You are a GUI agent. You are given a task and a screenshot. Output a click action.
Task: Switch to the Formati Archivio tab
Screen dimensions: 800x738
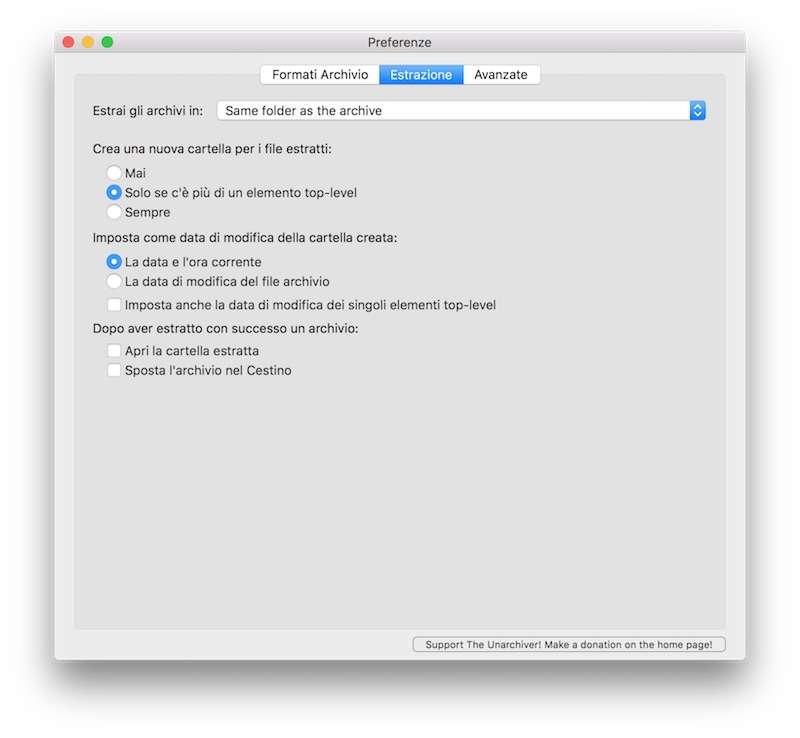pos(320,75)
